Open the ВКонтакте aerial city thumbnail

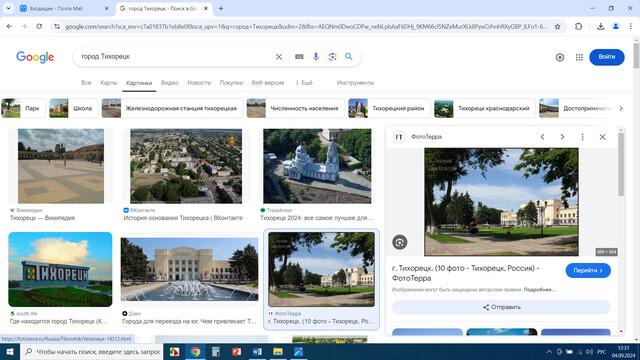(186, 166)
